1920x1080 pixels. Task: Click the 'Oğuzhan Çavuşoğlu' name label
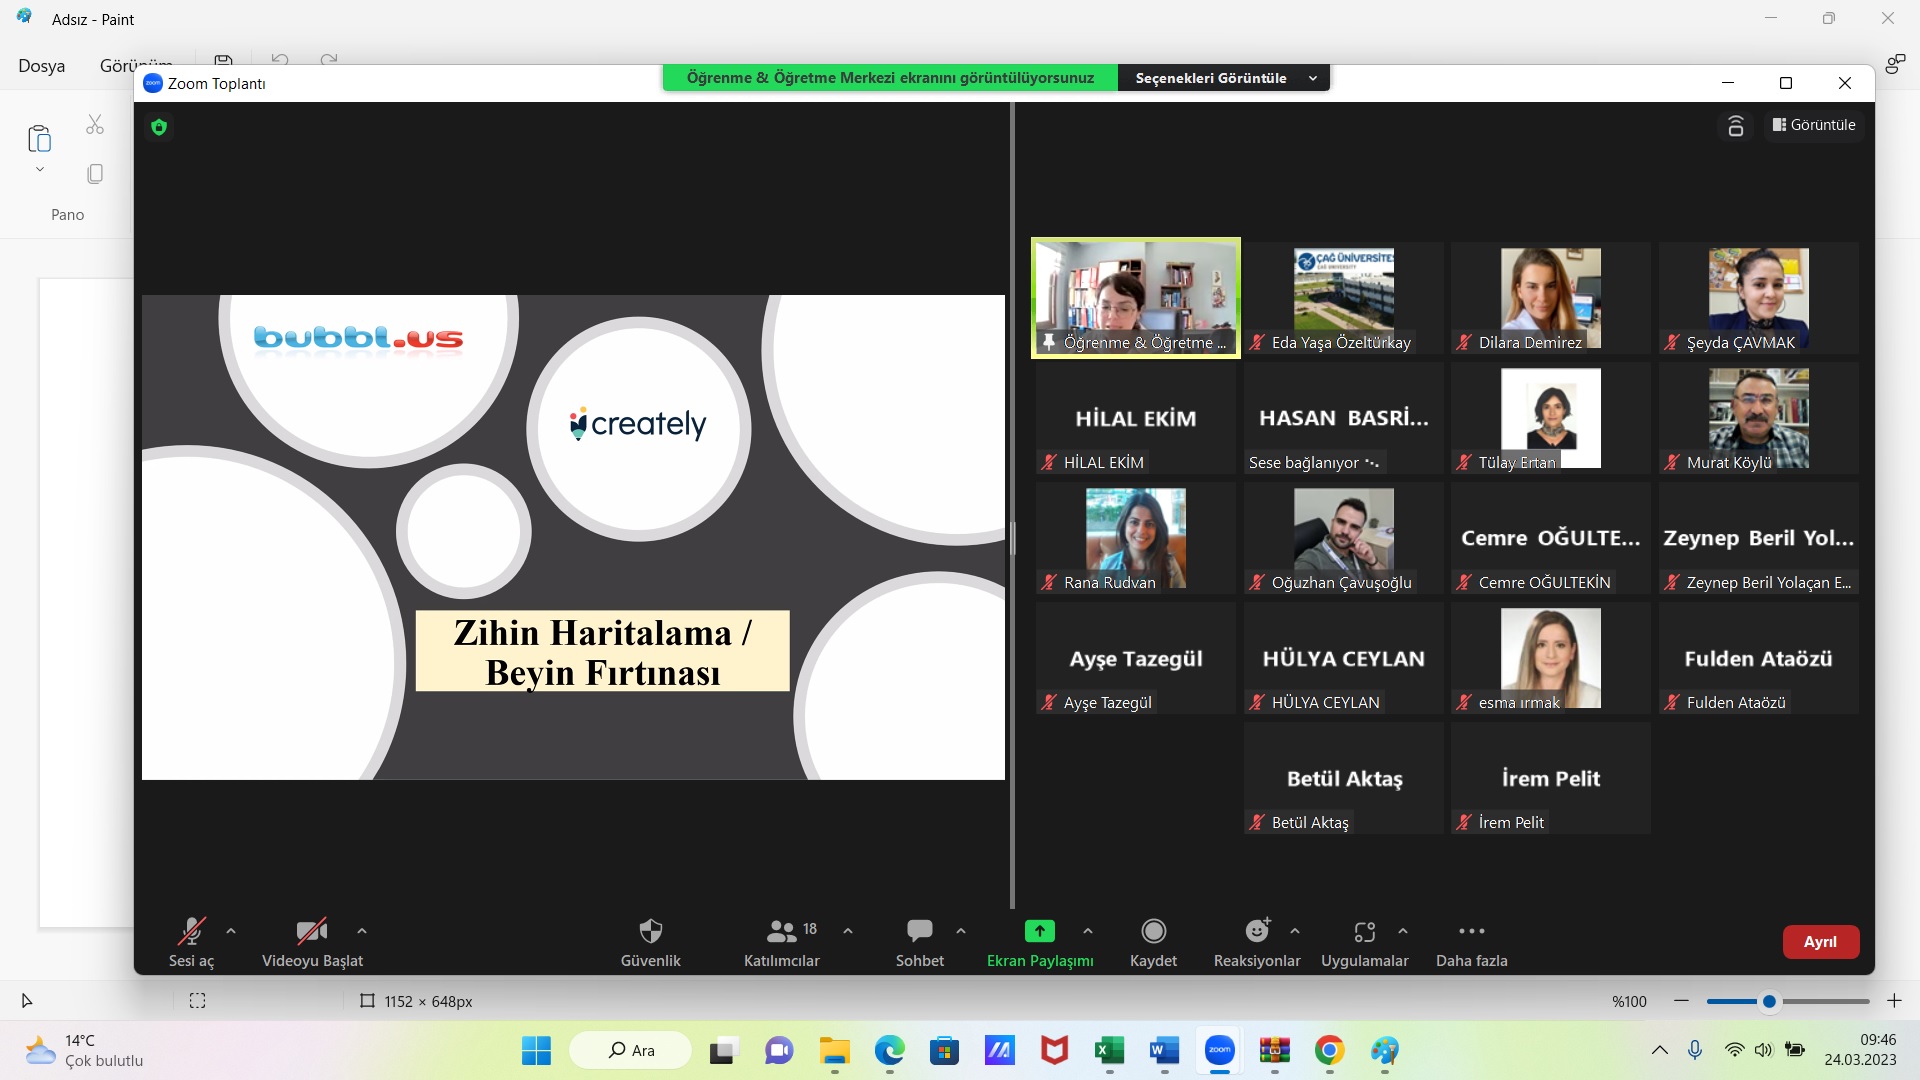click(1342, 582)
